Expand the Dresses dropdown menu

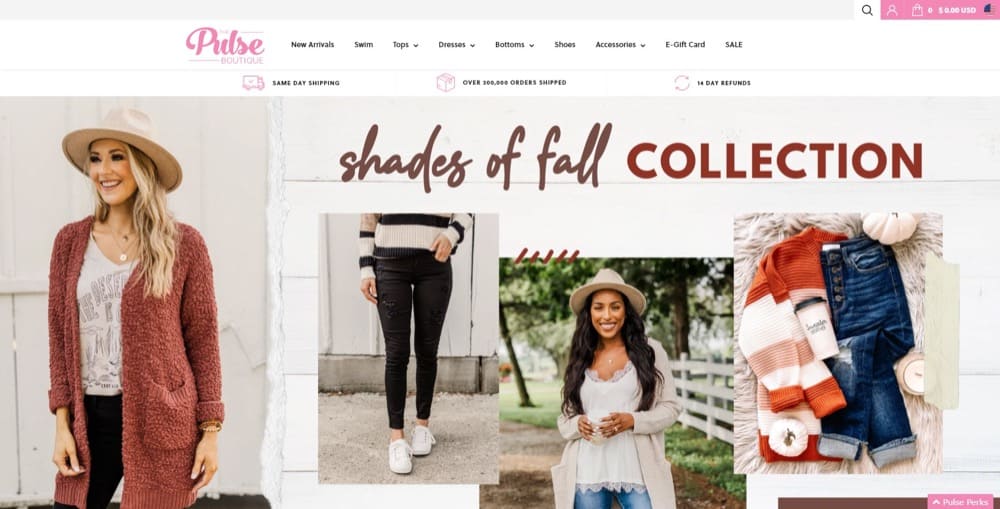(x=457, y=45)
